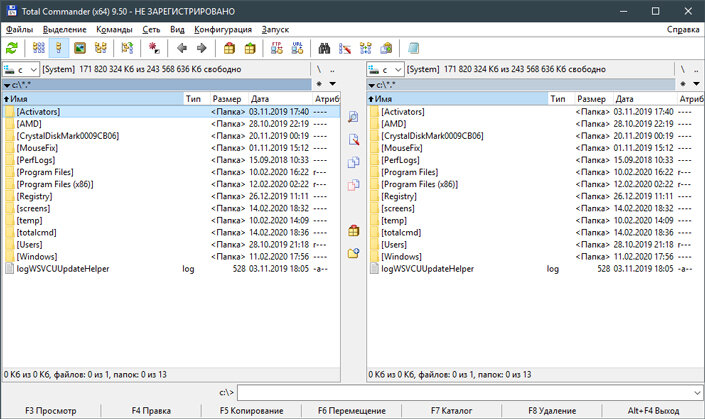
Task: Expand command line history dropdown
Action: coord(697,393)
